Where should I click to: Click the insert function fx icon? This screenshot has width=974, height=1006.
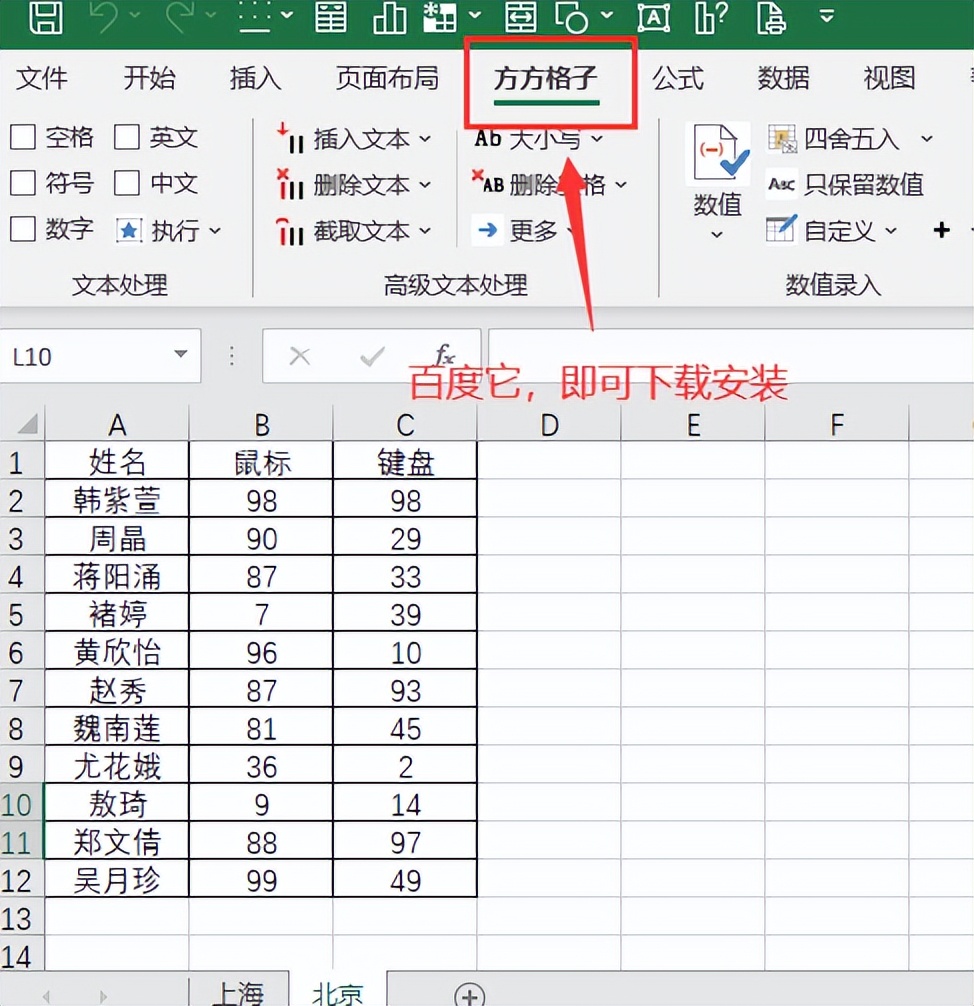point(445,356)
